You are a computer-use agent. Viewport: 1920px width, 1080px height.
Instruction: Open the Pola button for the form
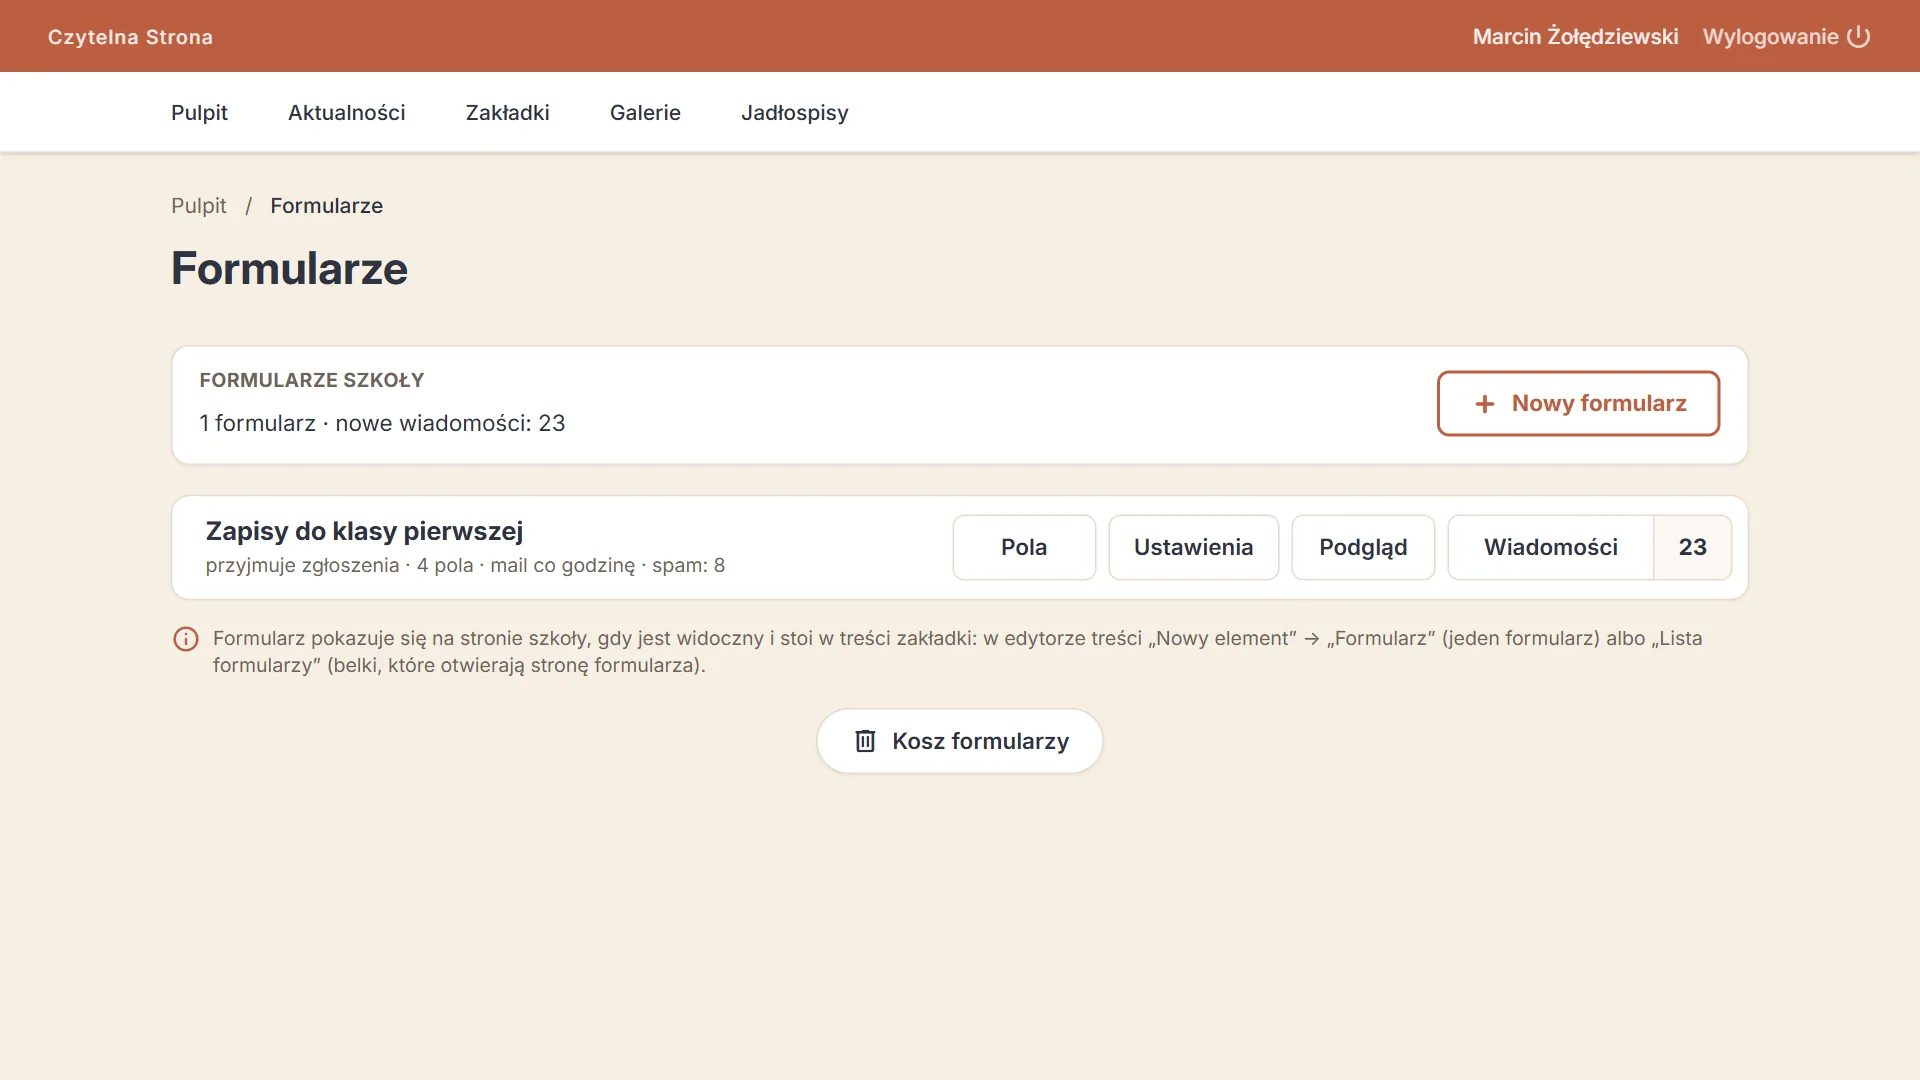1024,547
